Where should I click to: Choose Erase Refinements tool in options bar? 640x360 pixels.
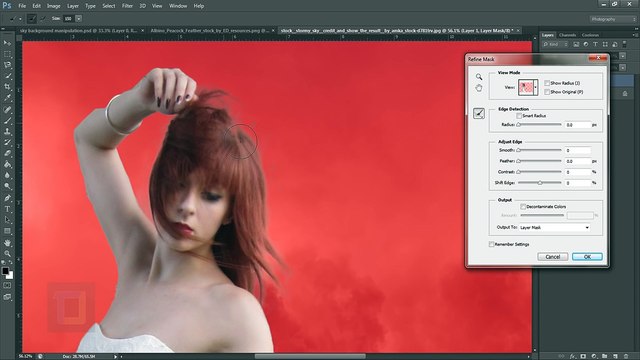(43, 18)
